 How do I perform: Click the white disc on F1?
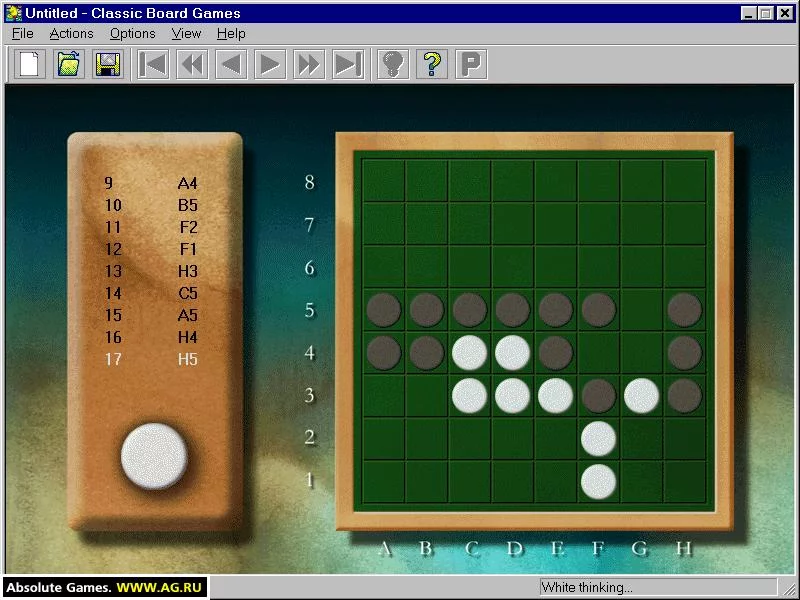pos(598,481)
